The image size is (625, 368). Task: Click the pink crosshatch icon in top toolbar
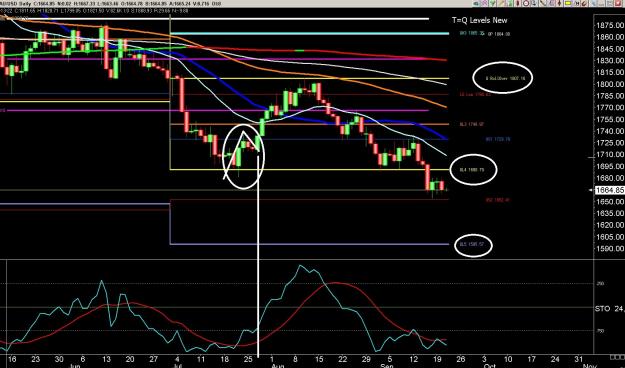[485, 3]
